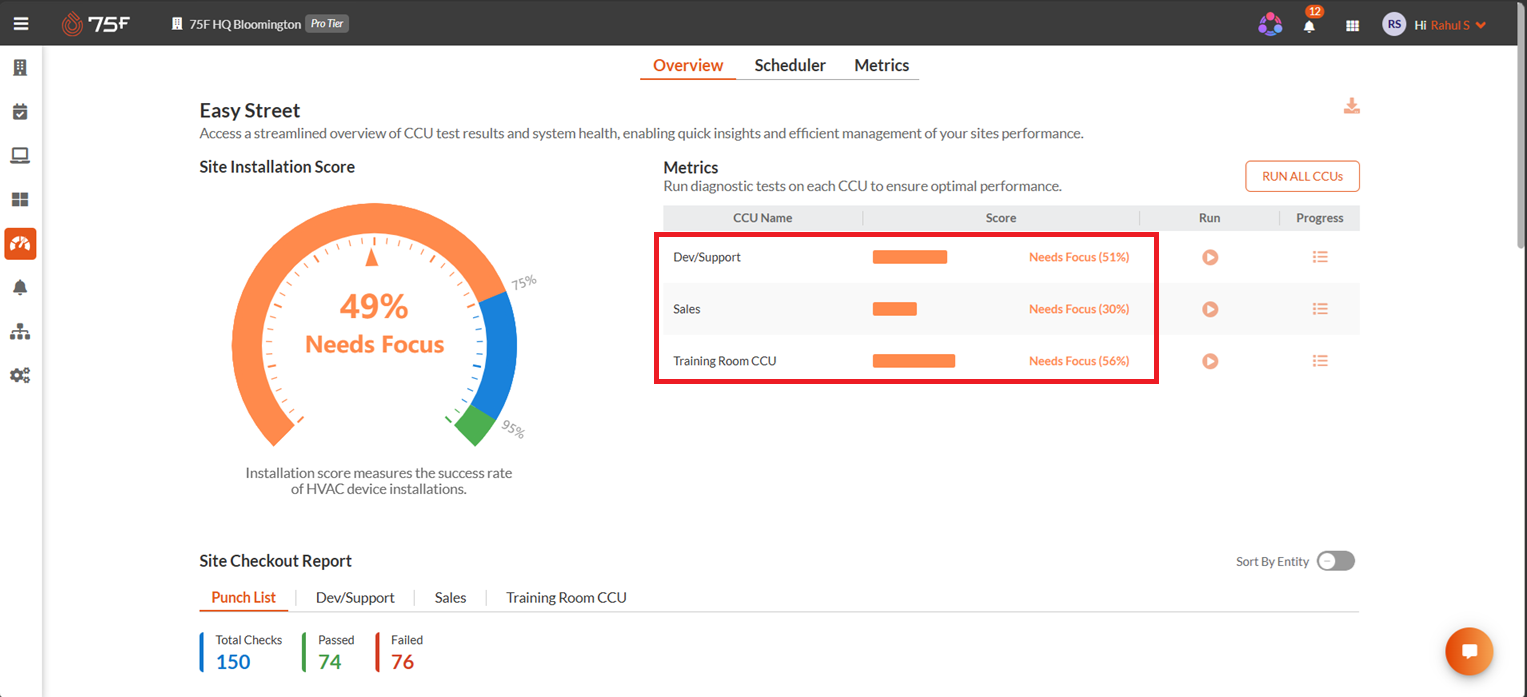This screenshot has height=697, width=1527.
Task: Select the Punch List tab
Action: (x=243, y=597)
